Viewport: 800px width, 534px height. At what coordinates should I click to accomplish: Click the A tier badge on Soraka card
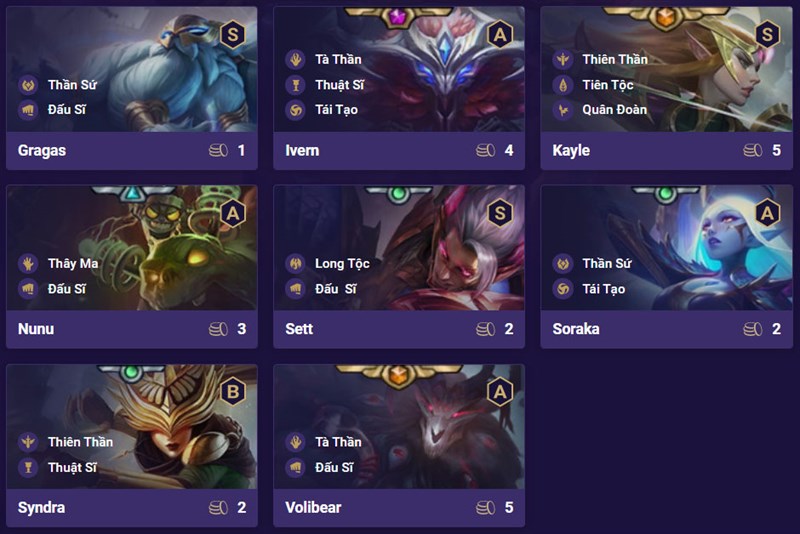pos(767,213)
